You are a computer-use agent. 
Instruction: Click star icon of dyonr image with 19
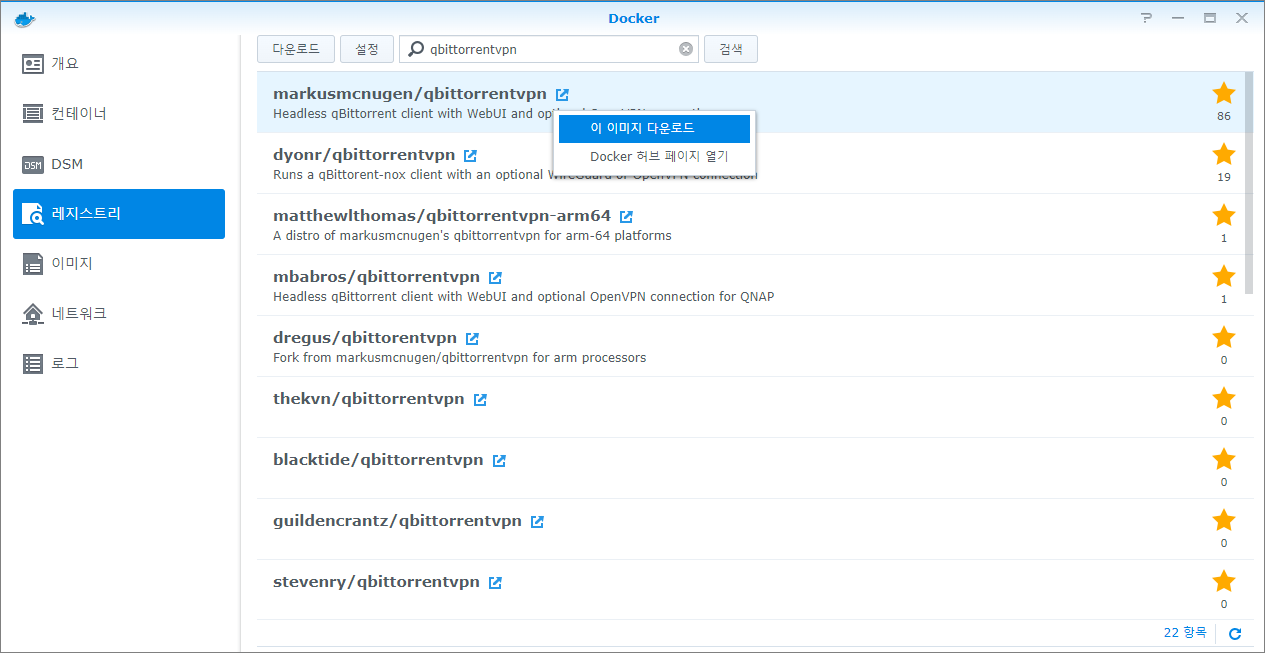point(1224,154)
